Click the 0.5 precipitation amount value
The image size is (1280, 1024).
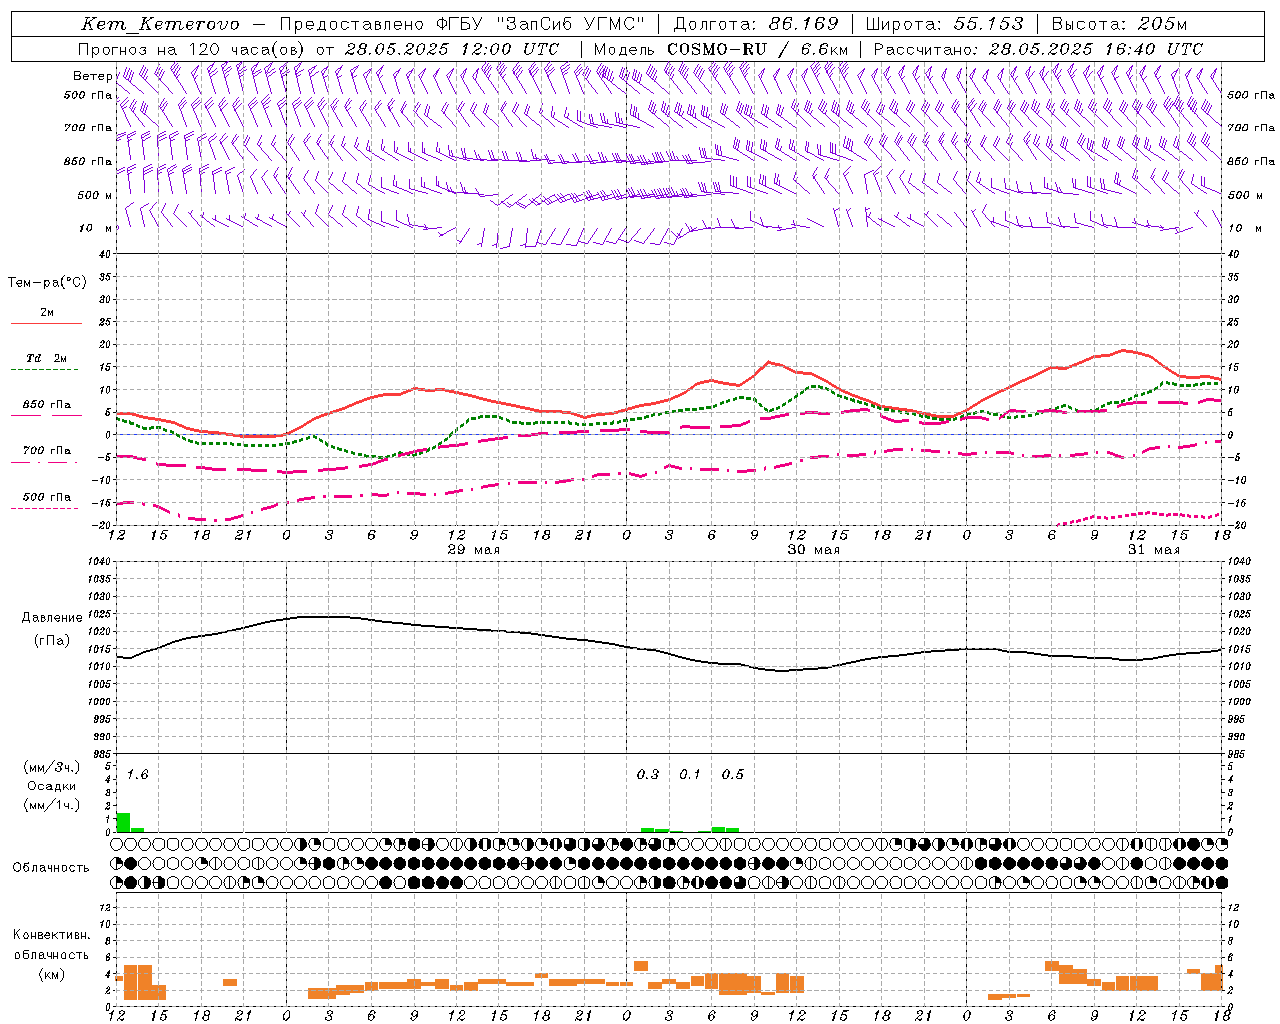point(733,775)
